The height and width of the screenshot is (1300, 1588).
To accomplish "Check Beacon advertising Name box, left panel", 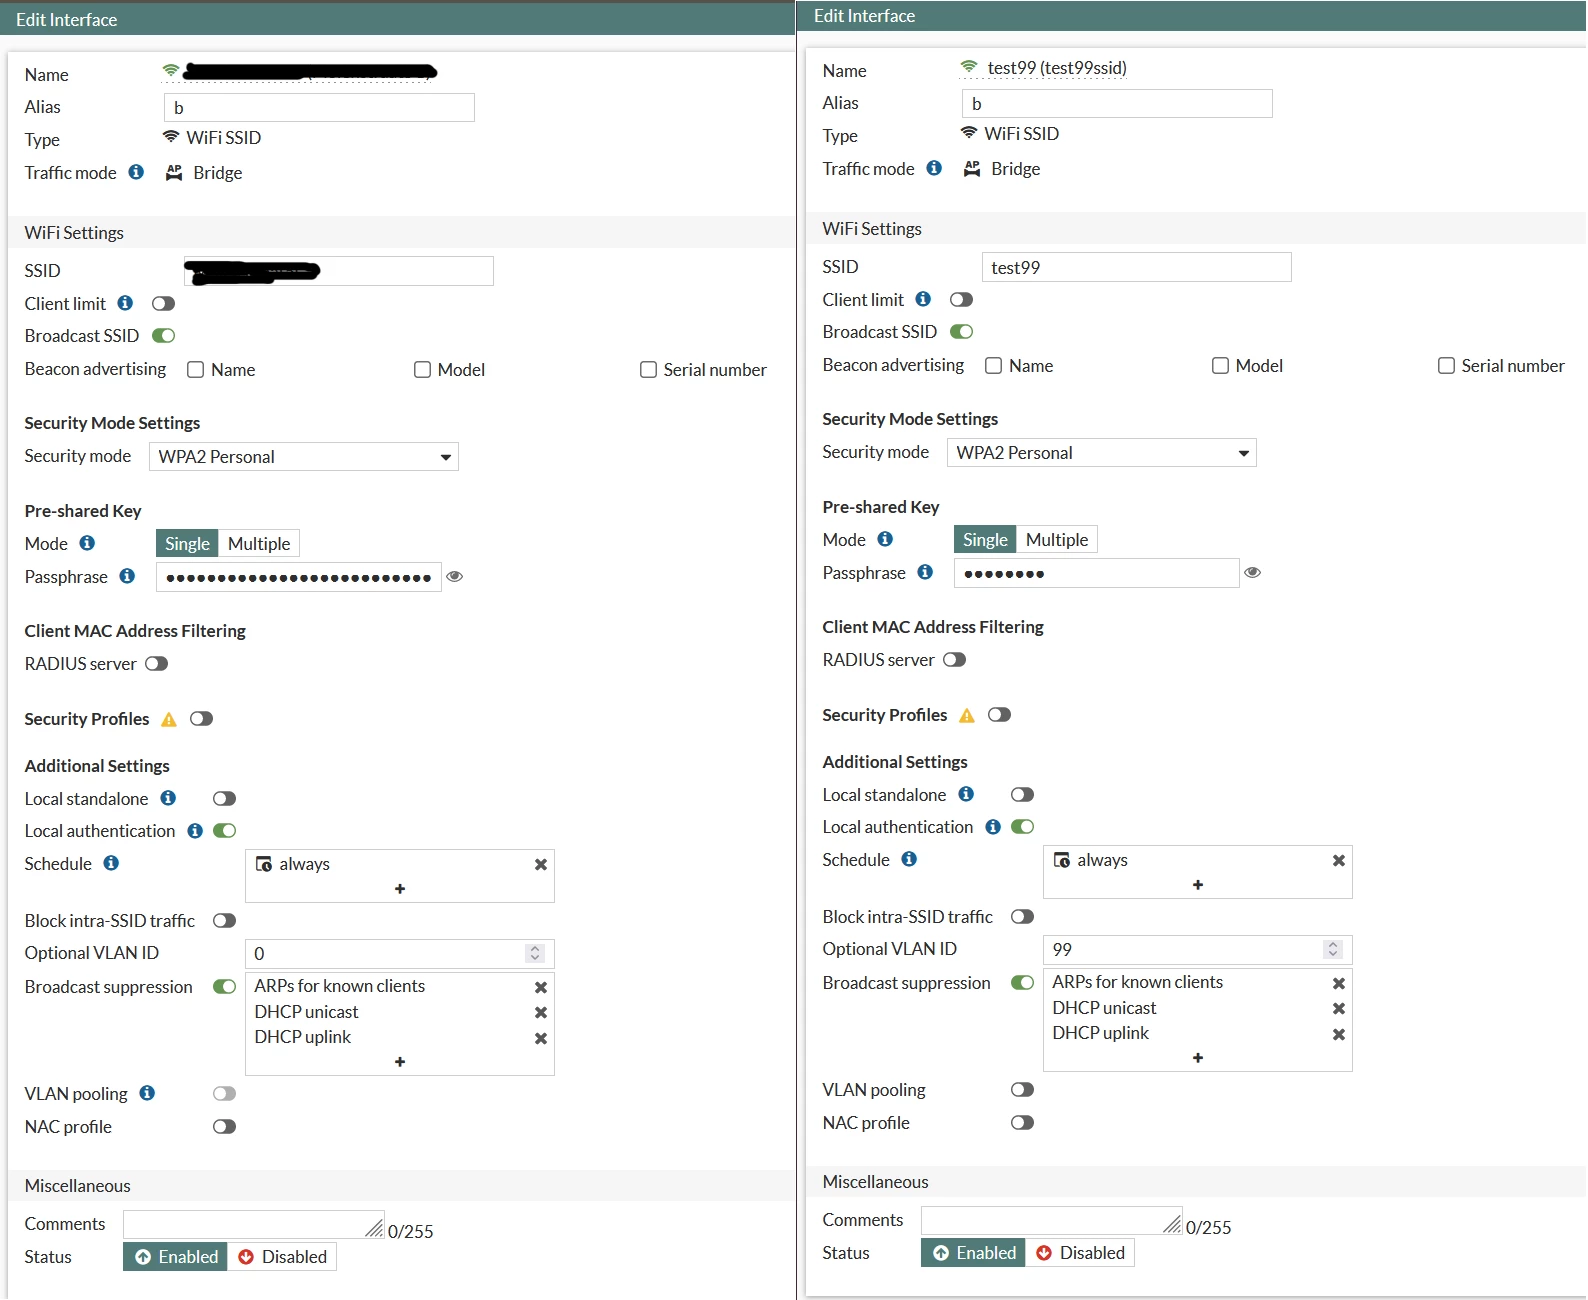I will 196,370.
